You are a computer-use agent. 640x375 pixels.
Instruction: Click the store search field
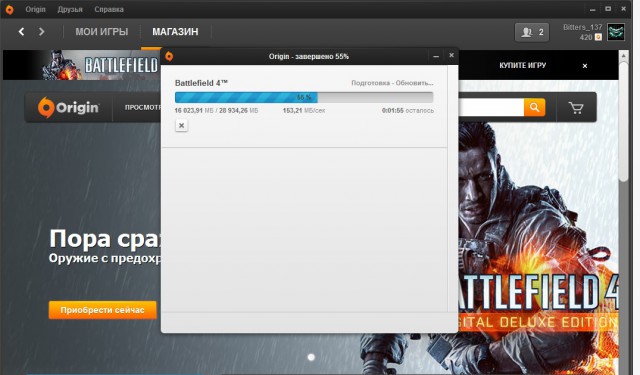(x=491, y=107)
